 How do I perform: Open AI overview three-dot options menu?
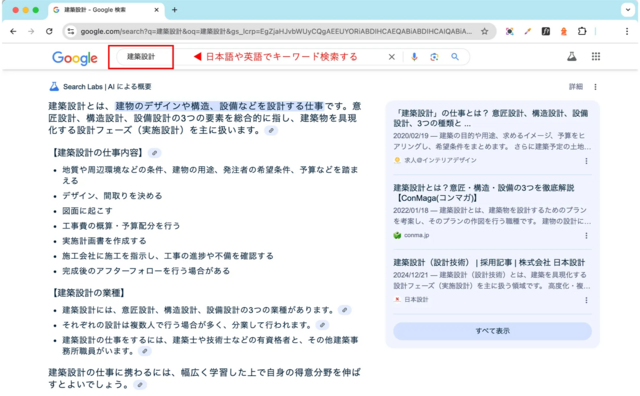click(596, 87)
